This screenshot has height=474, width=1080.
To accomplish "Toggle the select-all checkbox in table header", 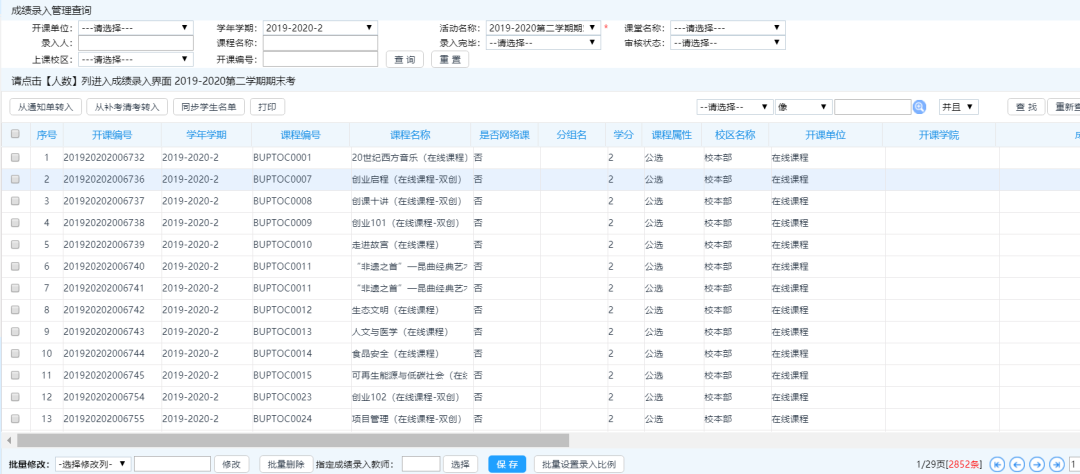I will tap(15, 134).
